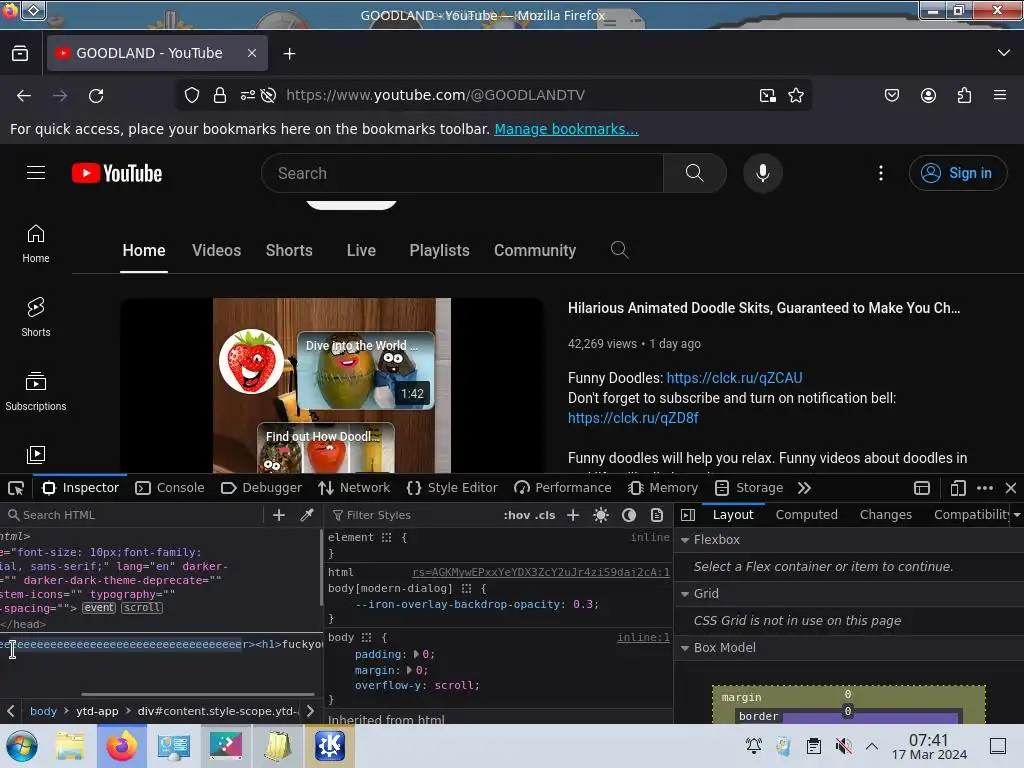Open channel Videos tab
This screenshot has height=768, width=1024.
coord(216,251)
